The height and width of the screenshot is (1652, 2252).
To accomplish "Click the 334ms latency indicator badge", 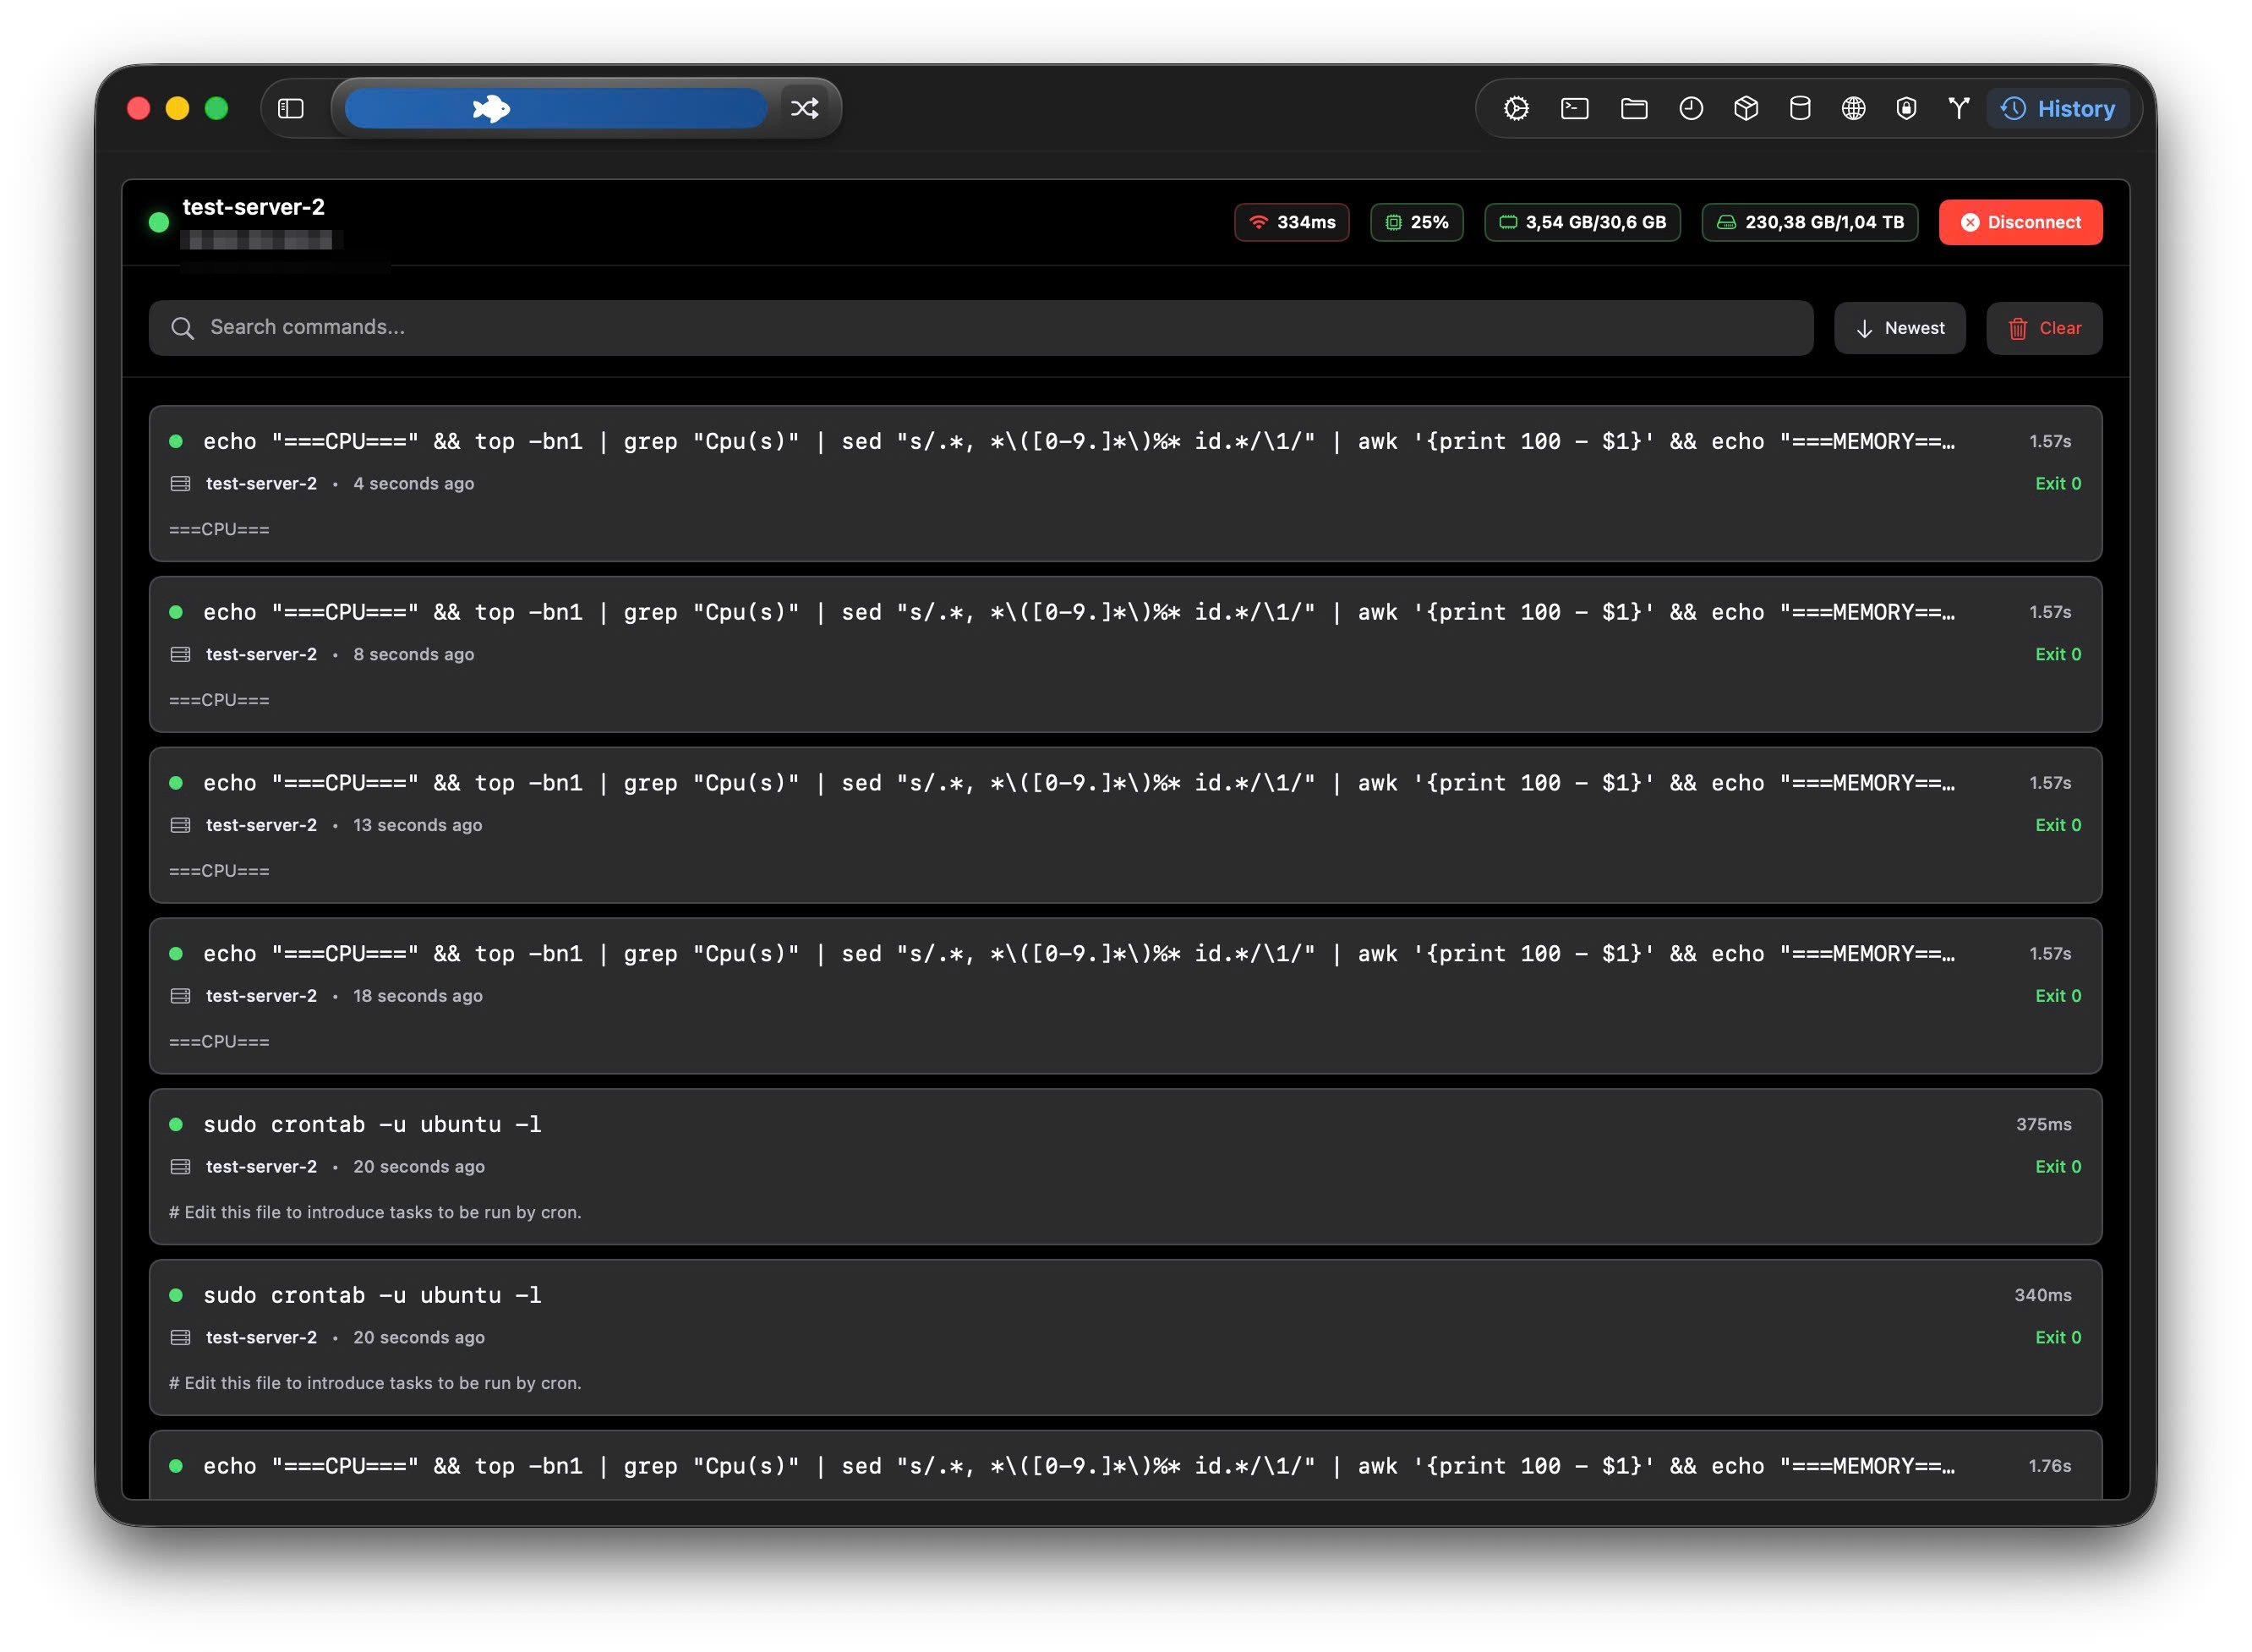I will (1291, 222).
